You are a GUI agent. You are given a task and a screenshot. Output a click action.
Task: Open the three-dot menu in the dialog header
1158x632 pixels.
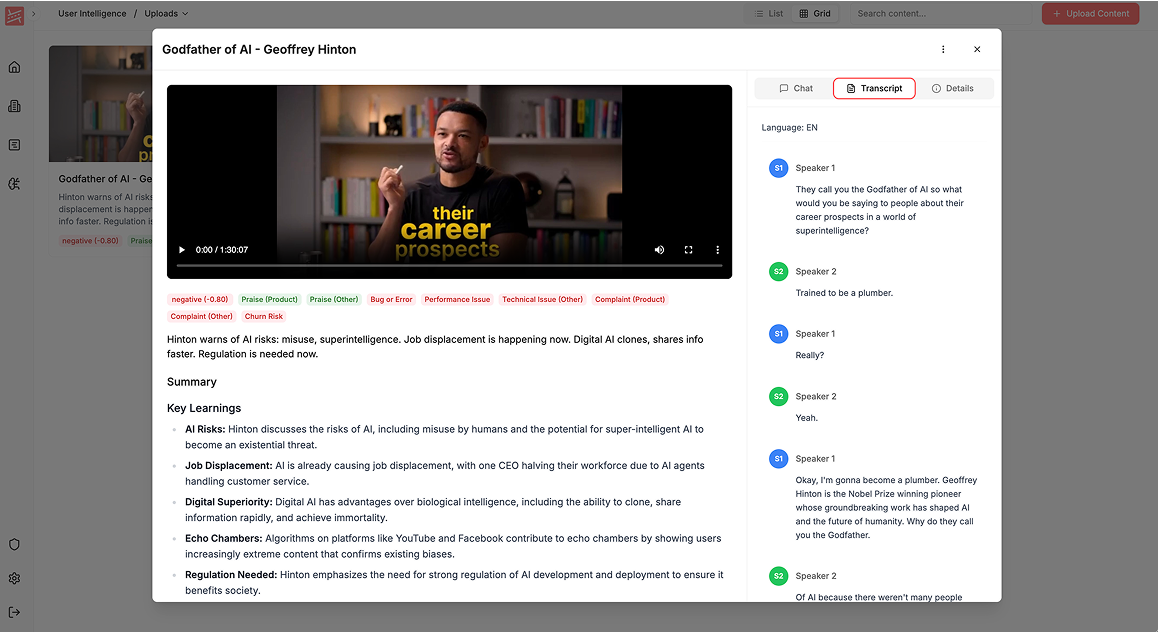(942, 49)
